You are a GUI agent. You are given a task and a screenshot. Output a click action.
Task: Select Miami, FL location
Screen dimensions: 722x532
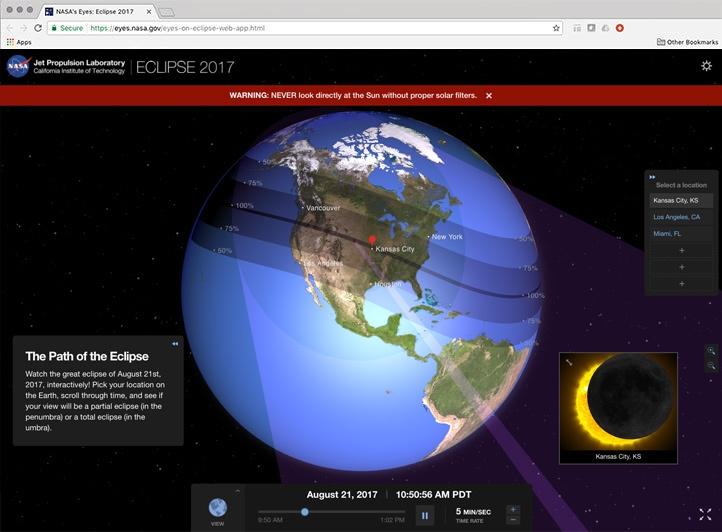(667, 233)
